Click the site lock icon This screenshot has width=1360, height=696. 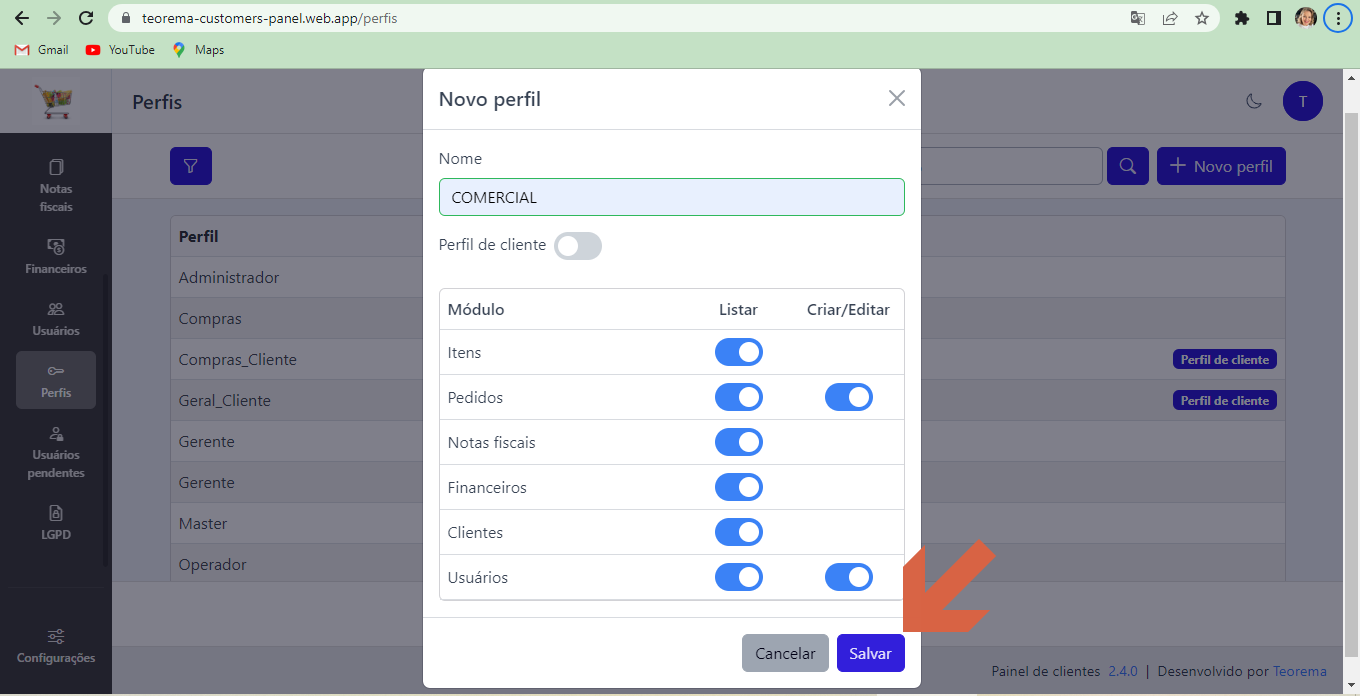pos(126,18)
